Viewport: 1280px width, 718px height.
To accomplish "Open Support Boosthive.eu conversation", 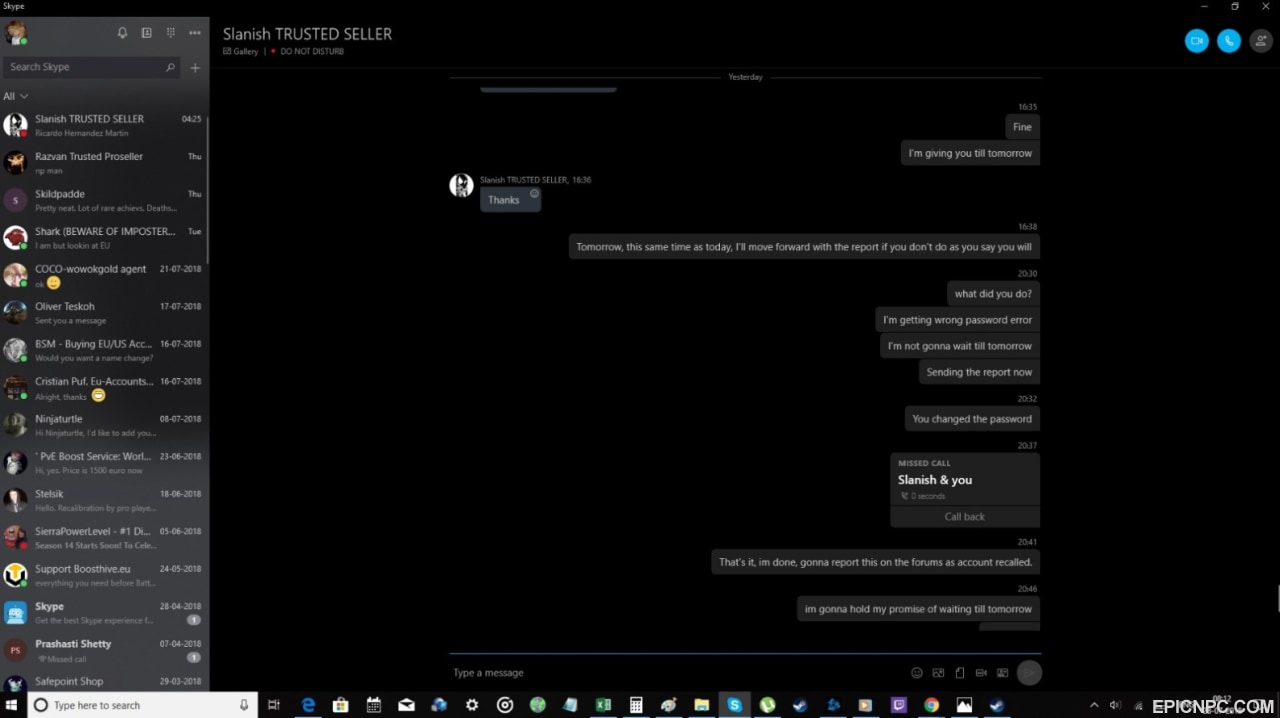I will tap(104, 575).
